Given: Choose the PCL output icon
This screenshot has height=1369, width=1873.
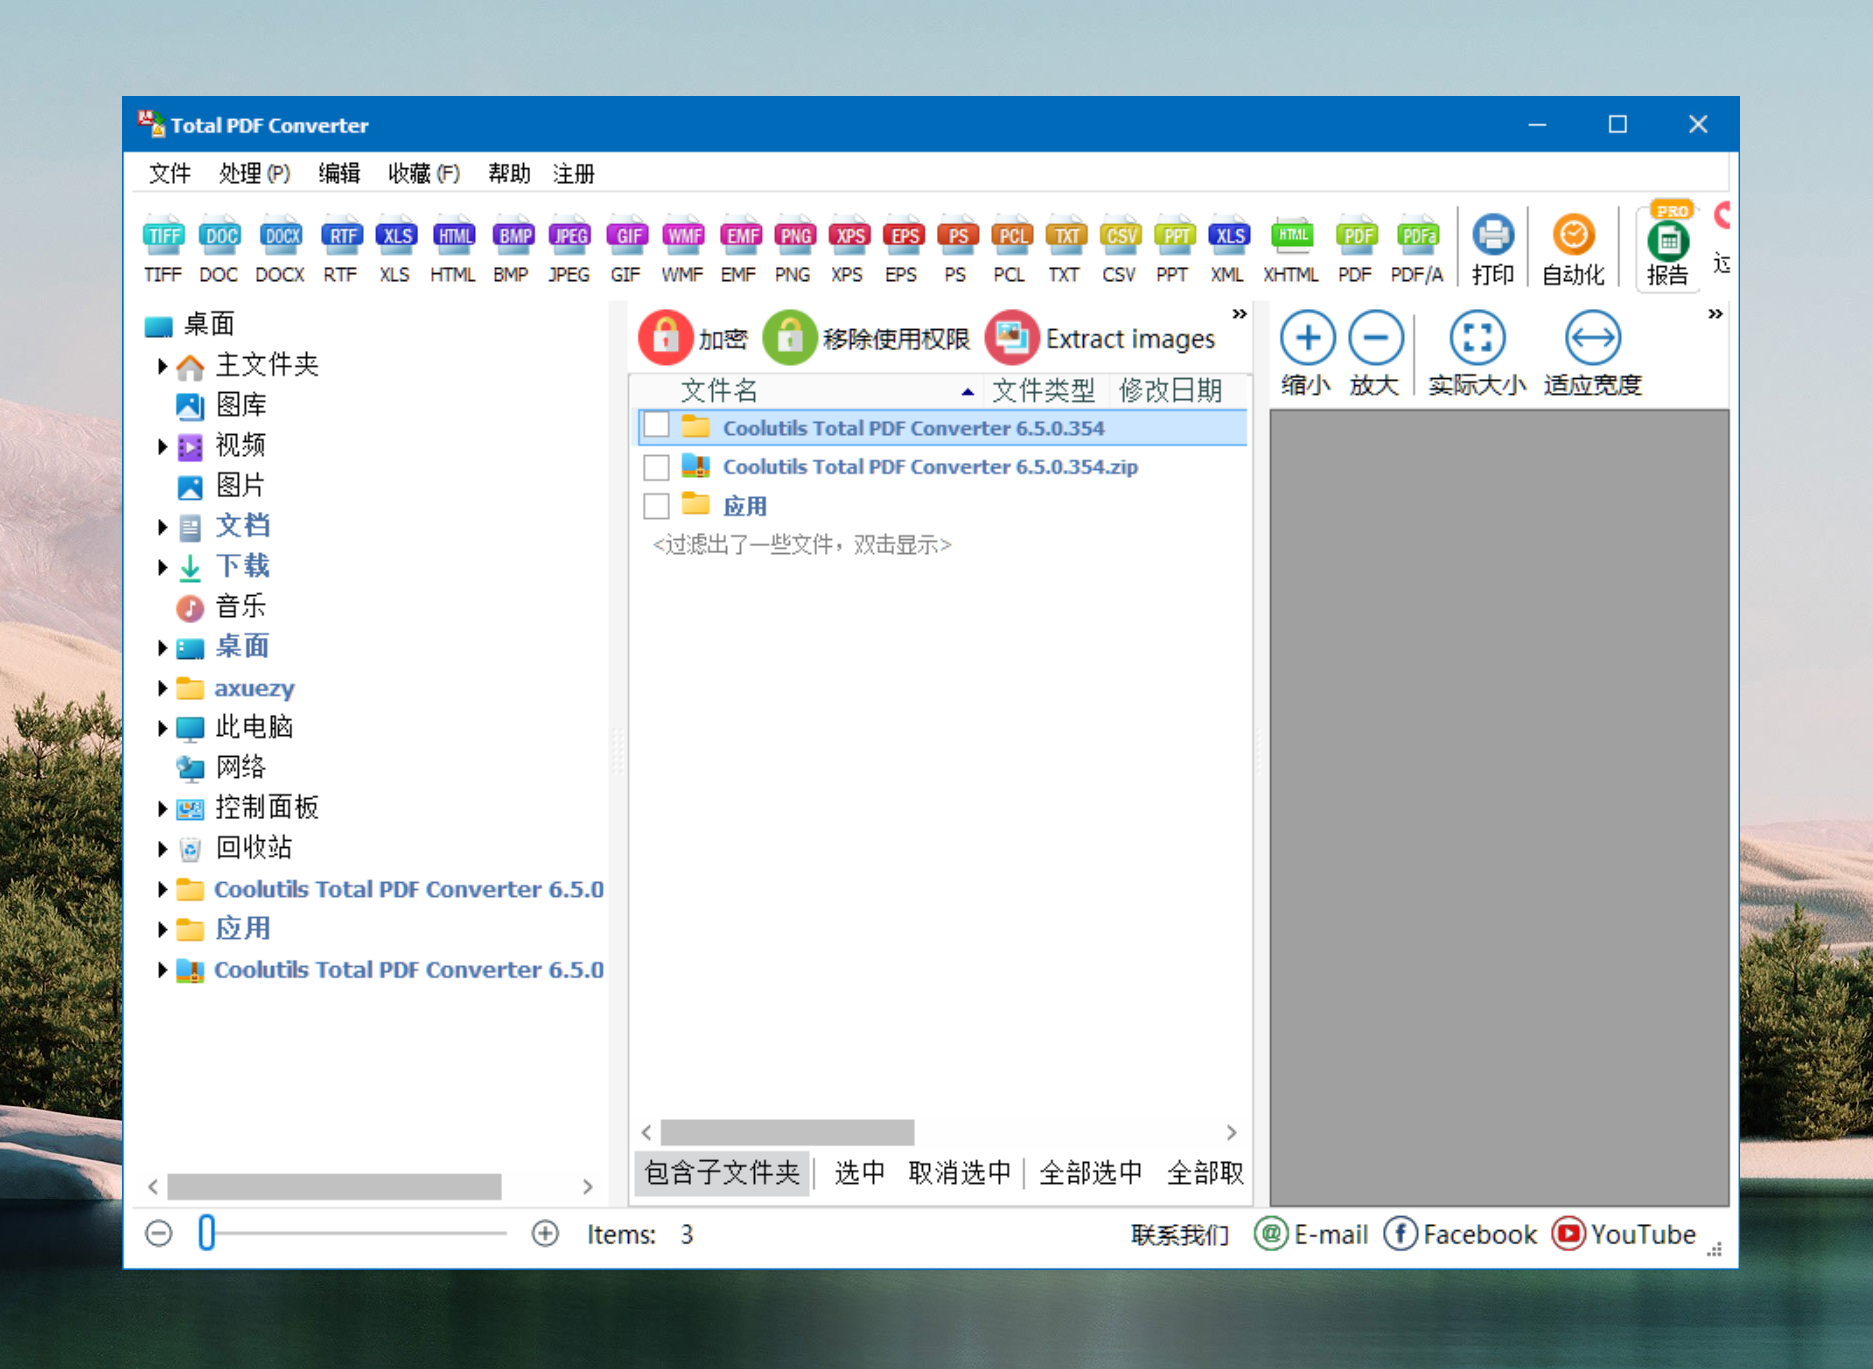Looking at the screenshot, I should [x=1010, y=248].
